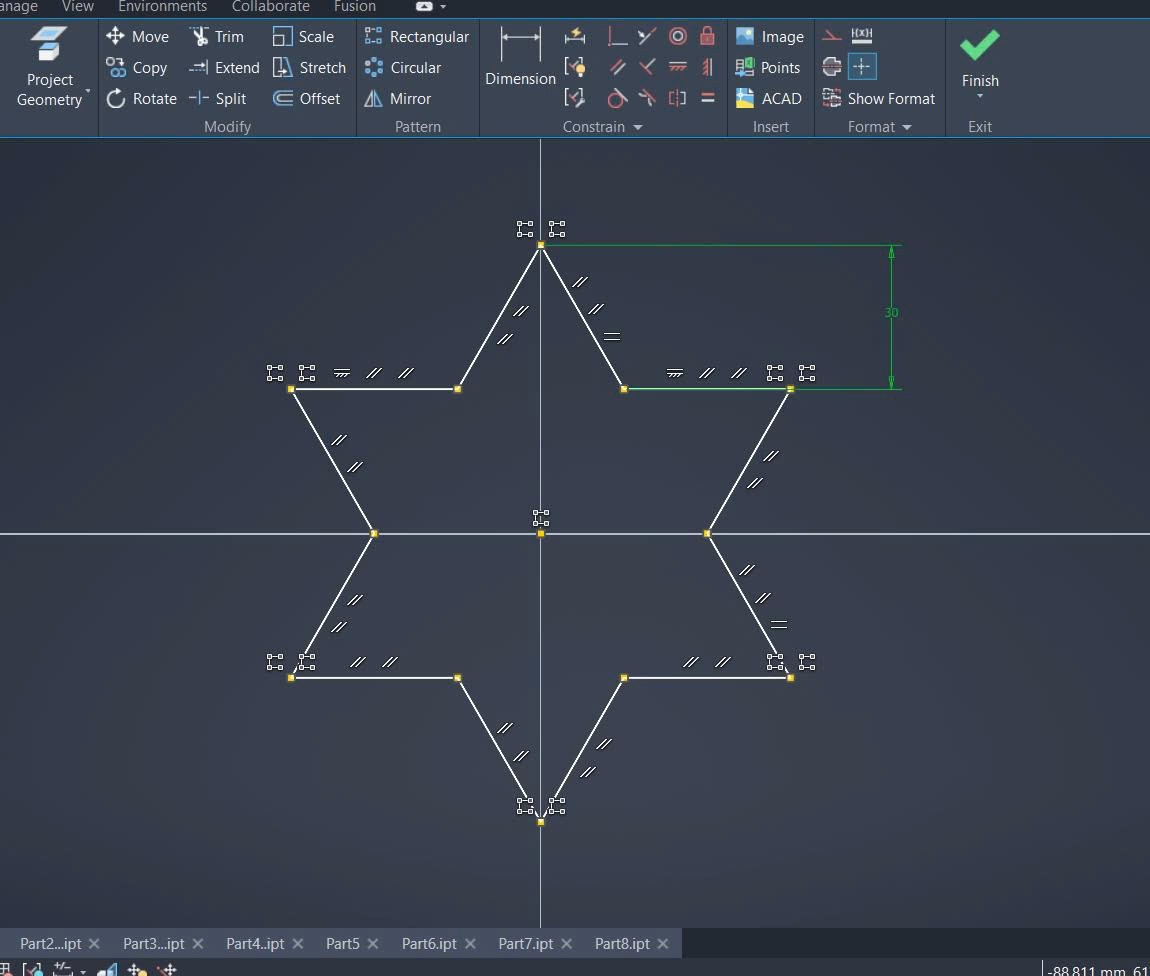Viewport: 1150px width, 976px height.
Task: Apply the Fix lock constraint
Action: (707, 37)
